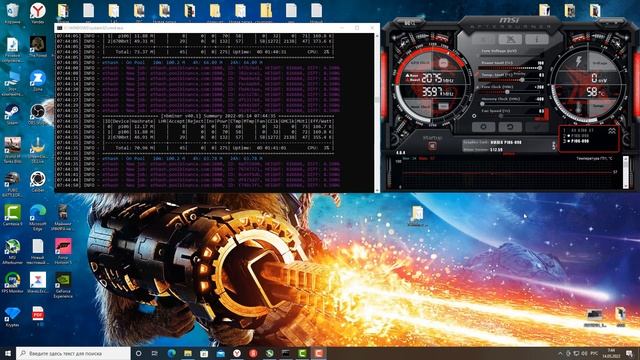Click the Afterburner OC Scanner button
The height and width of the screenshot is (360, 640).
click(510, 39)
